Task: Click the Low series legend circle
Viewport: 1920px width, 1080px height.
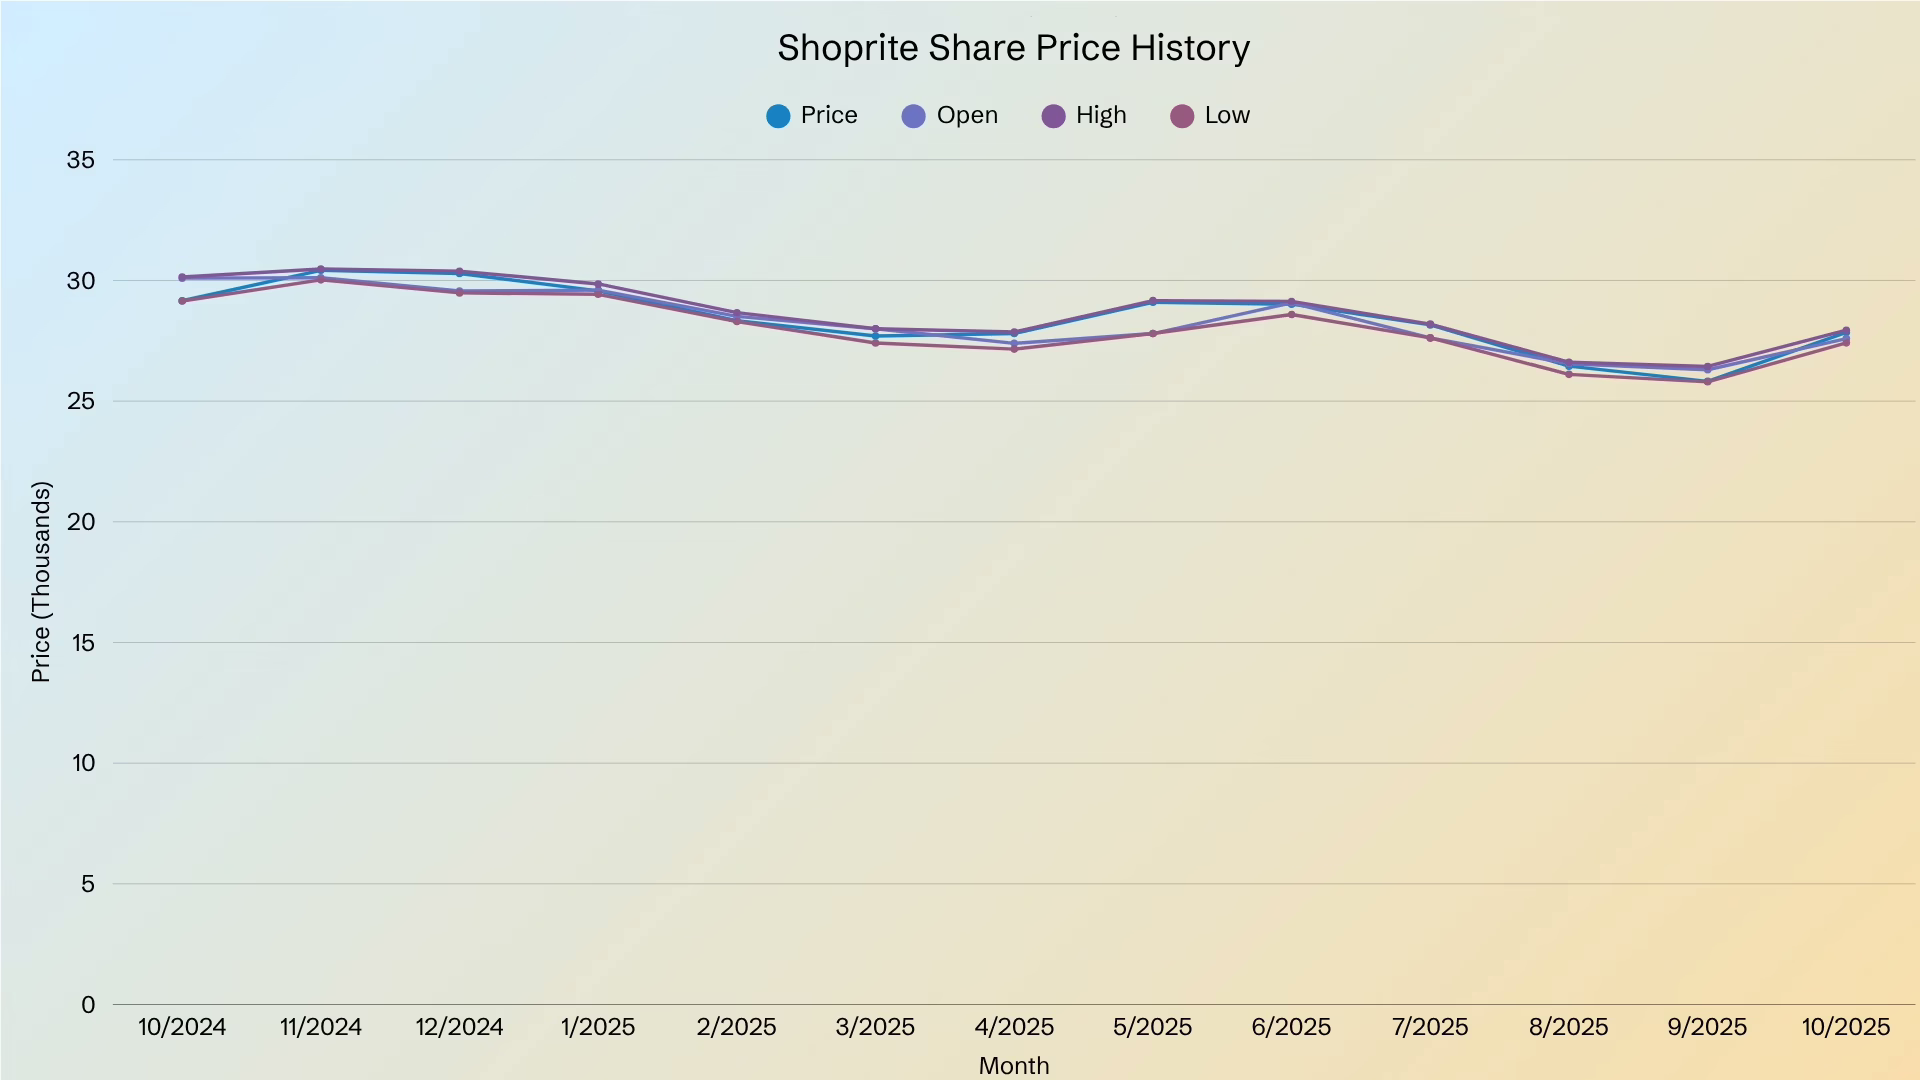Action: point(1182,116)
